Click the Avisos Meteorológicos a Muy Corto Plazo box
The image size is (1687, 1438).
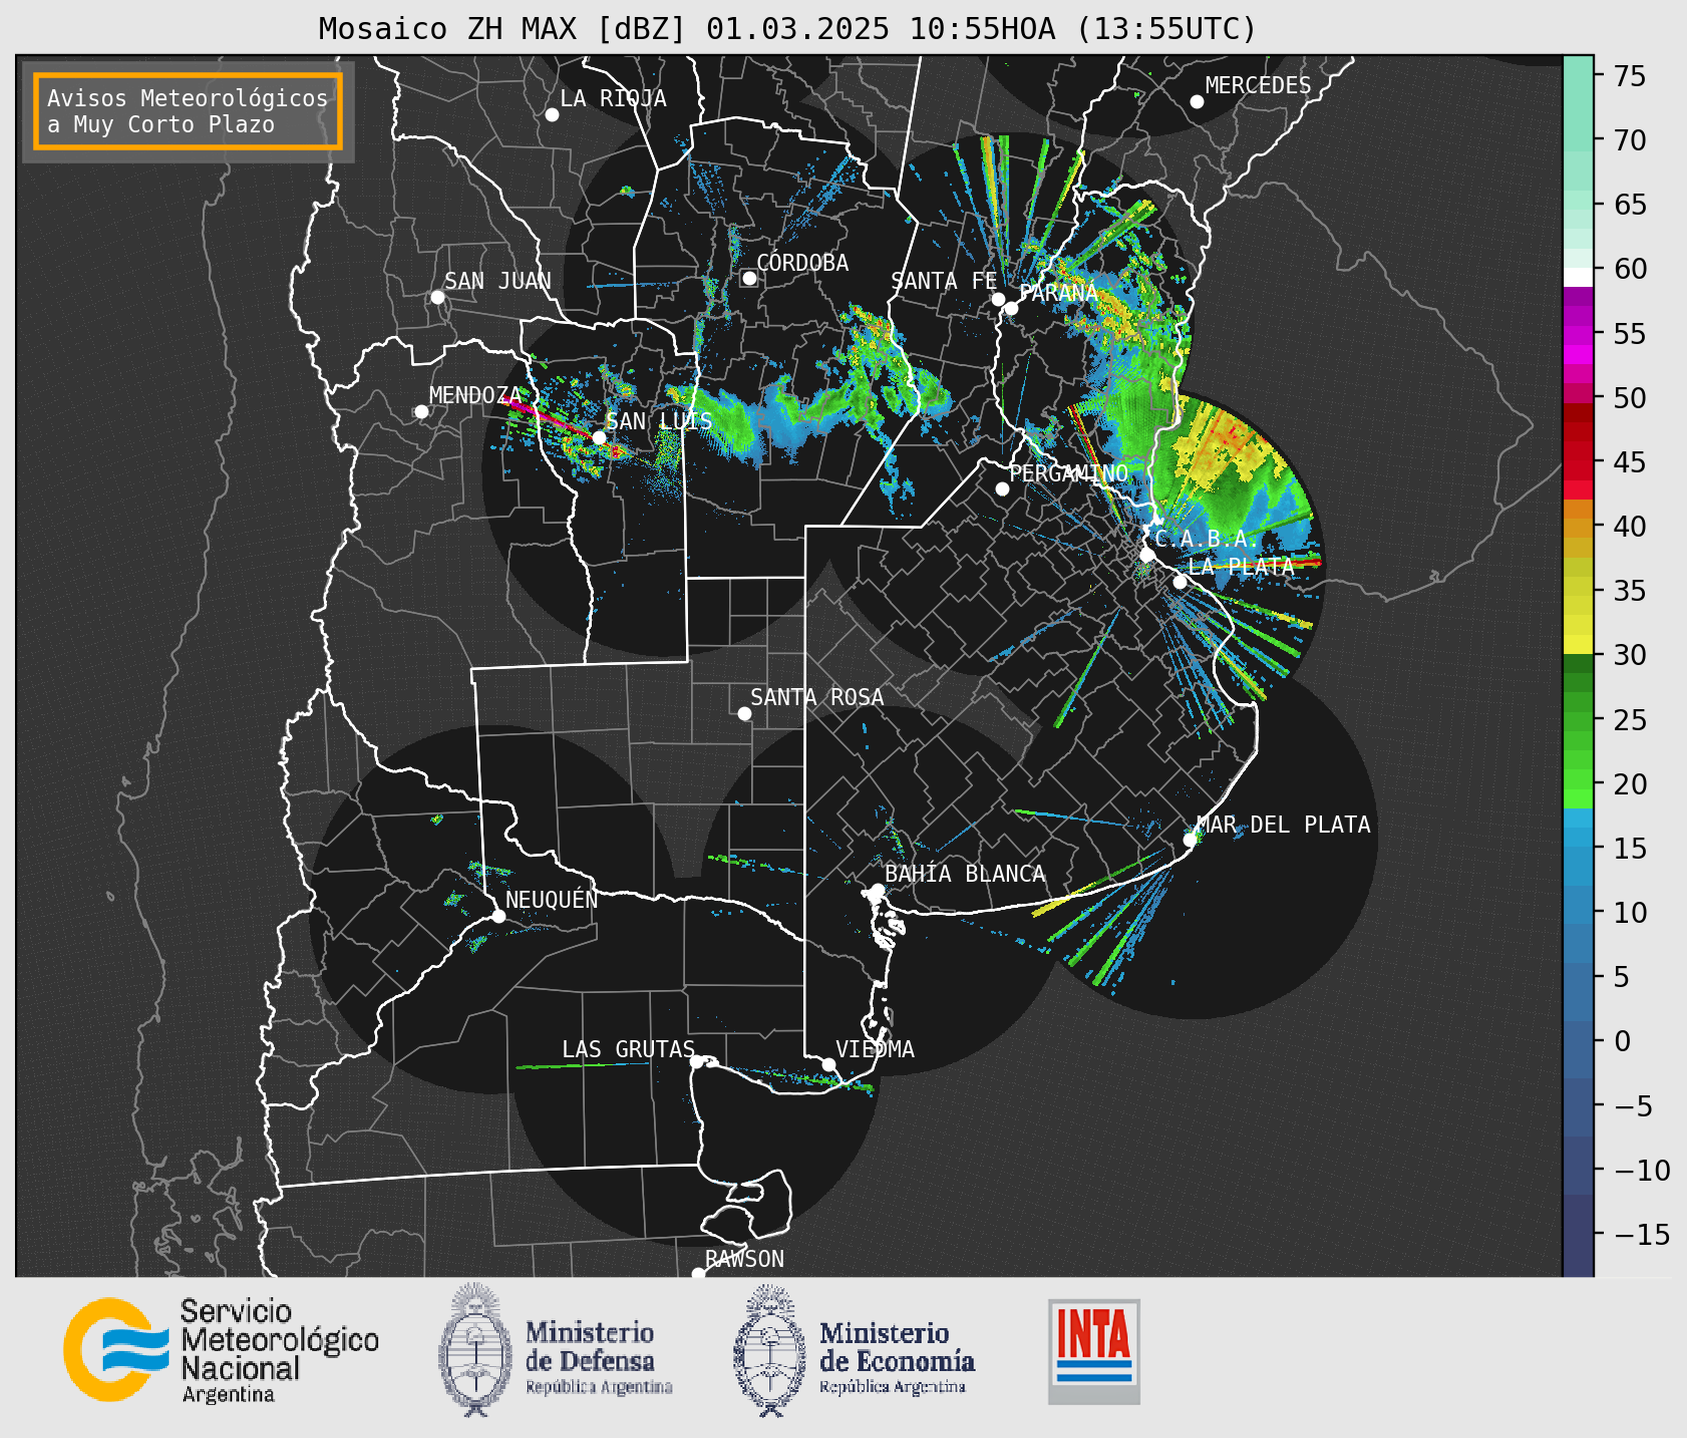click(x=188, y=111)
